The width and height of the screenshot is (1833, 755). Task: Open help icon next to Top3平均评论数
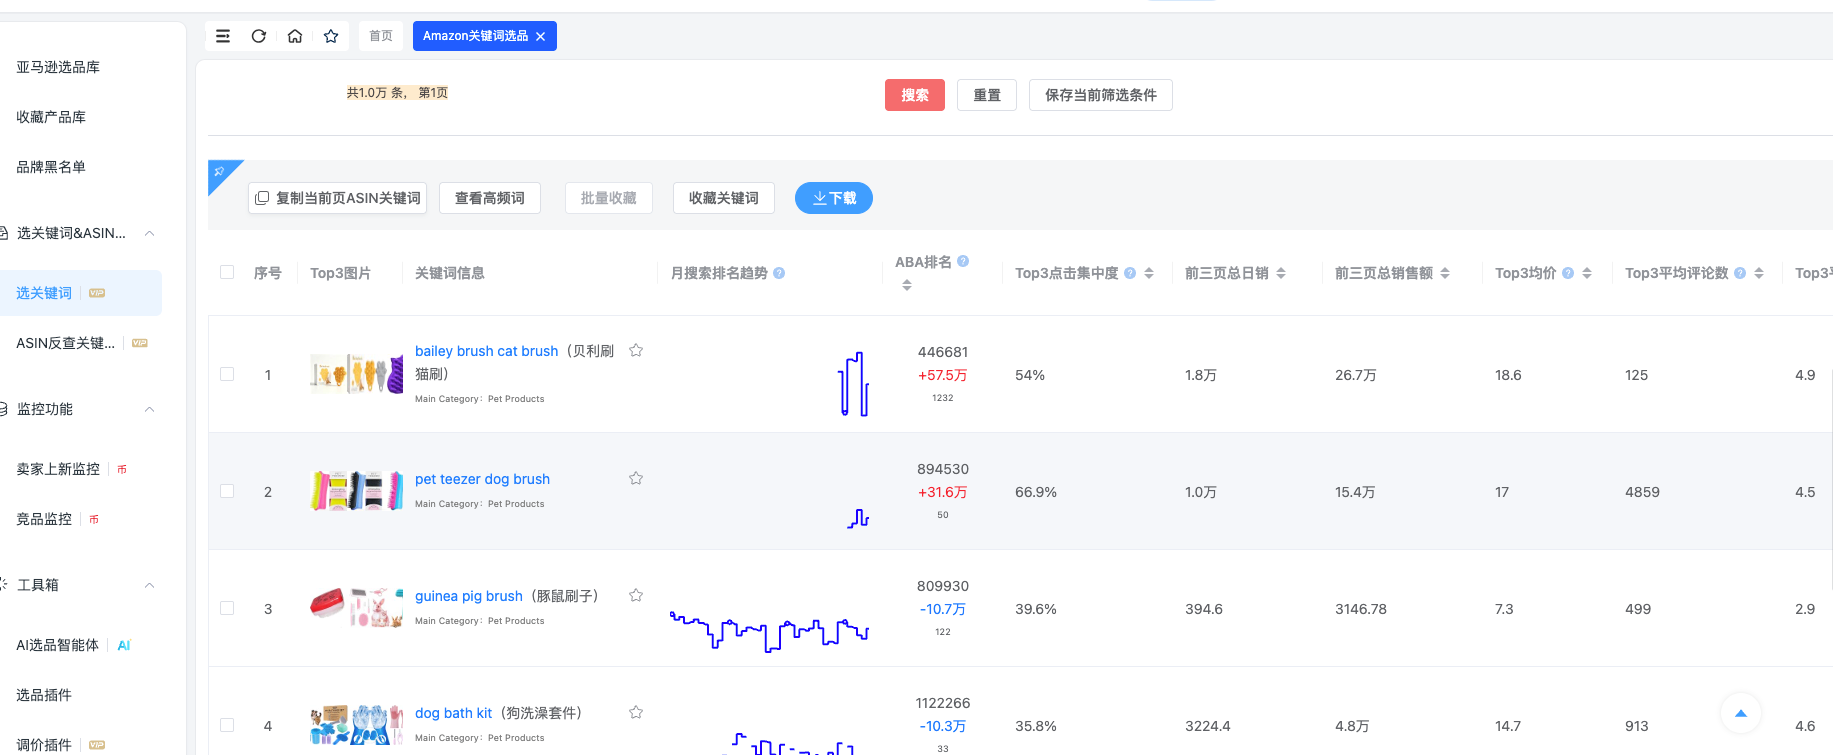(x=1740, y=273)
